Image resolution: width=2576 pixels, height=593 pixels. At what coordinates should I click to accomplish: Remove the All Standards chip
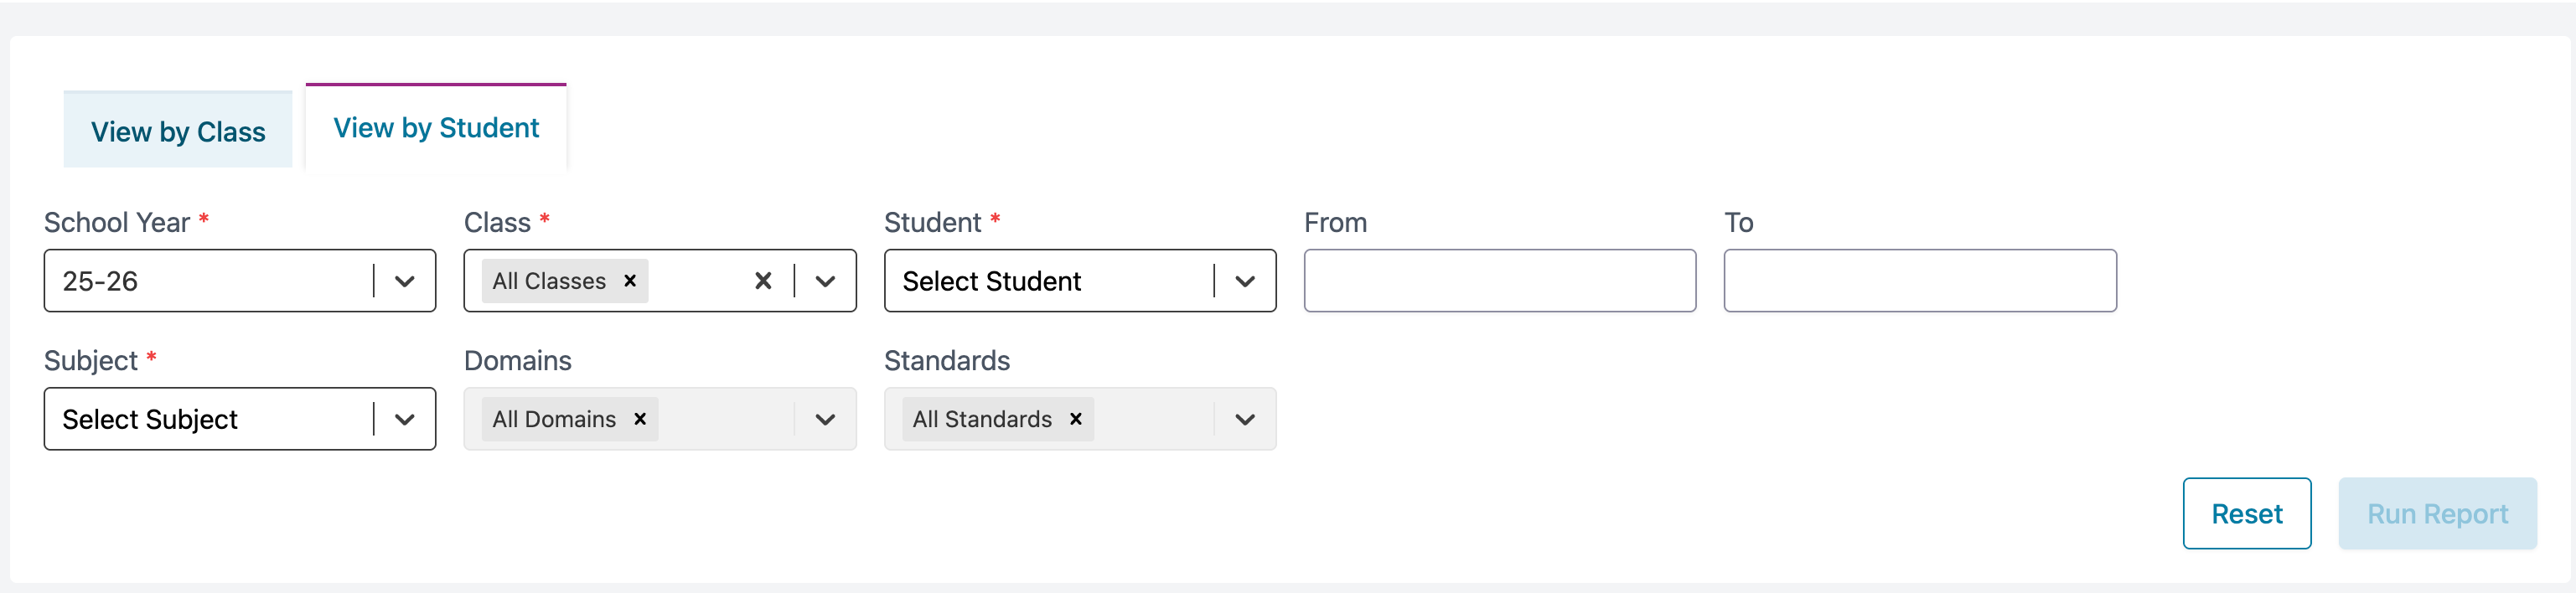click(x=1076, y=419)
